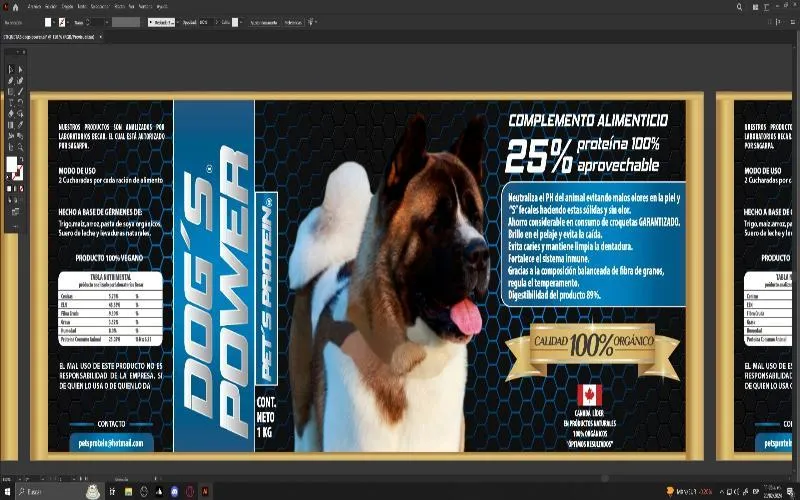Set paint mode to Color
Viewport: 800px width, 500px height.
pyautogui.click(x=9, y=189)
